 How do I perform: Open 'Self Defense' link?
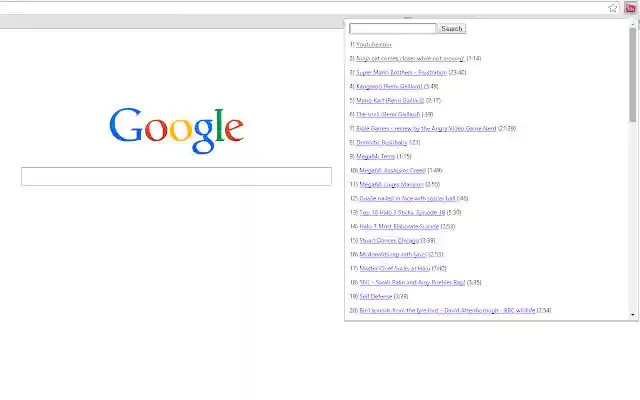click(376, 296)
